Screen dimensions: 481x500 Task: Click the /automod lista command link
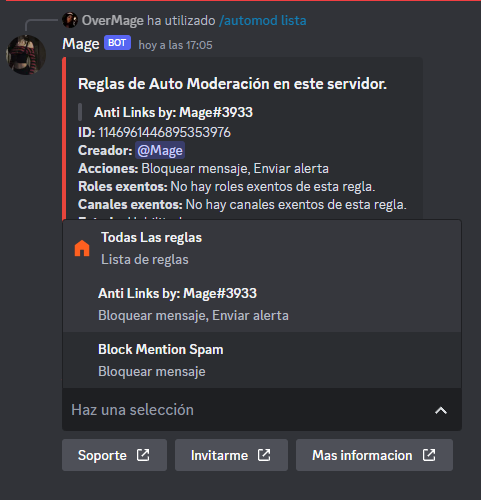[x=263, y=20]
